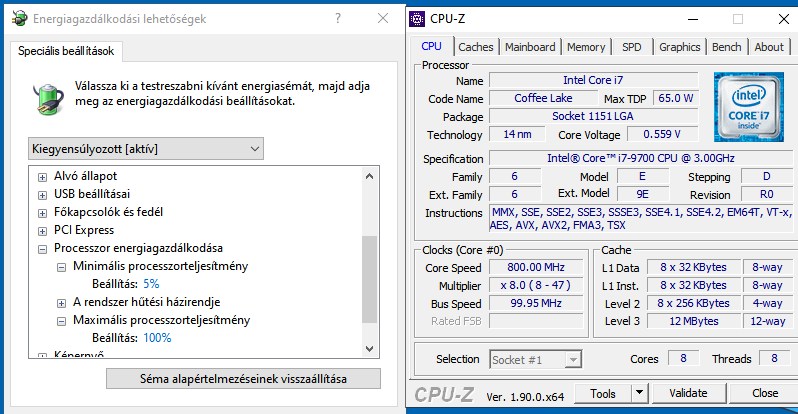Click the Code Name Coffee Lake field
This screenshot has width=798, height=414.
pyautogui.click(x=543, y=98)
